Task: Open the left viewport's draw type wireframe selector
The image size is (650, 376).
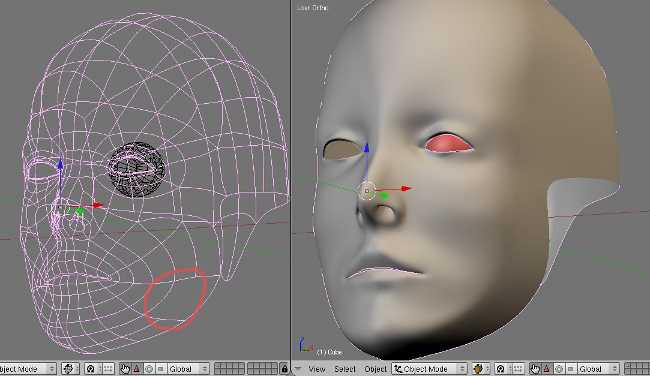Action: point(70,369)
